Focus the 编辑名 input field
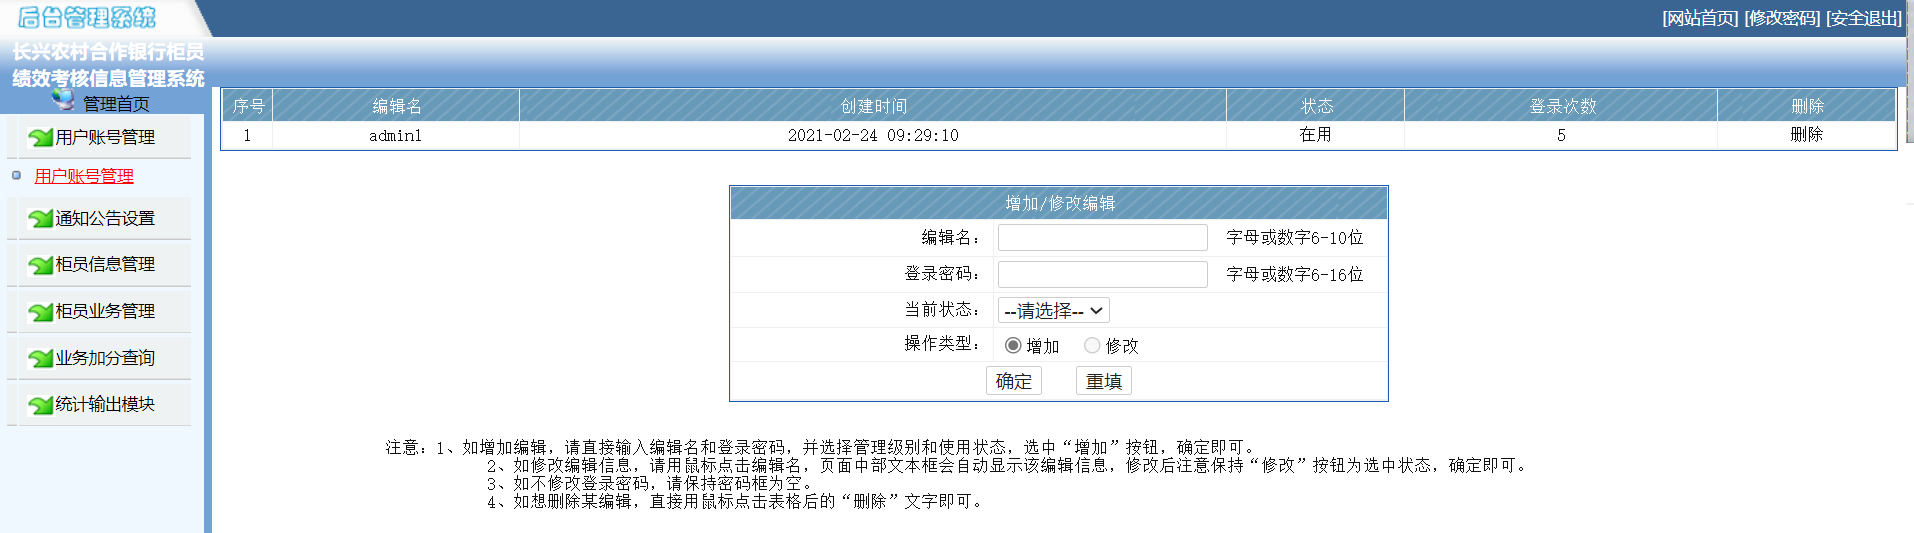Viewport: 1914px width, 533px height. [x=1103, y=237]
